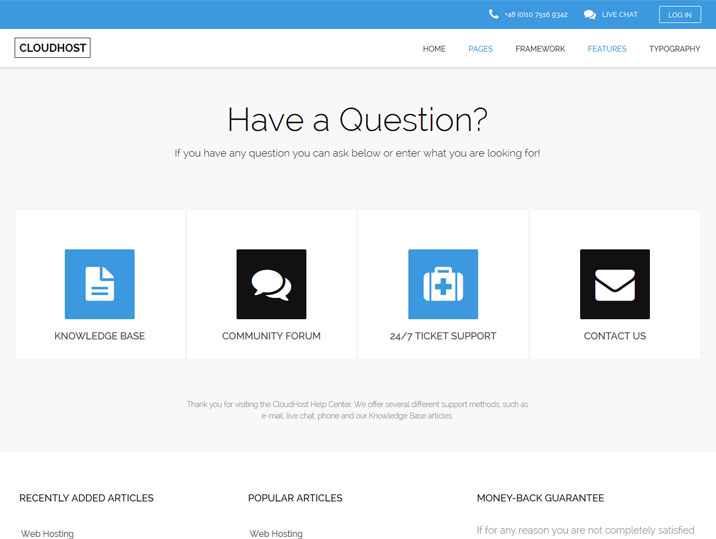Image resolution: width=716 pixels, height=539 pixels.
Task: Open Web Hosting under Recently Added Articles
Action: [48, 533]
